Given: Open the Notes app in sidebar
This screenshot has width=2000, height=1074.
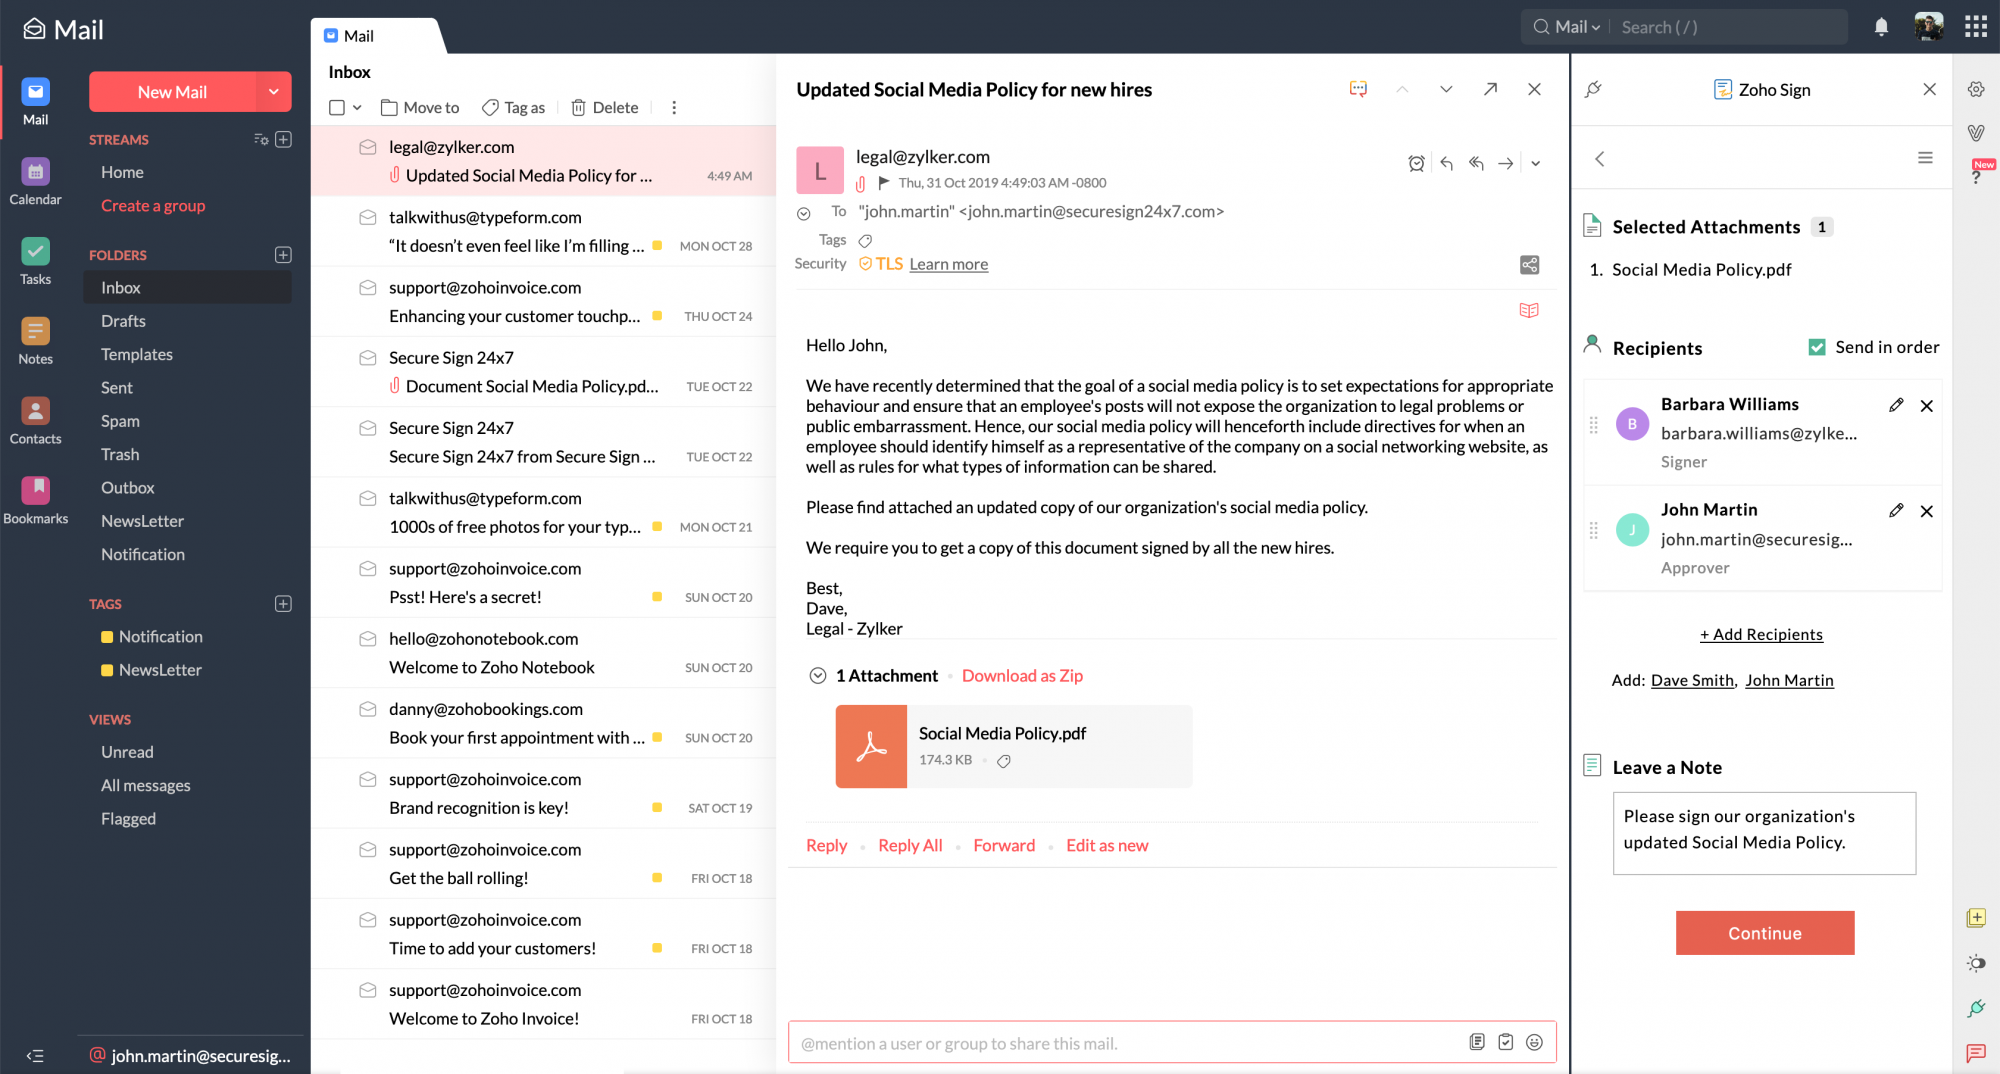Looking at the screenshot, I should click(35, 342).
